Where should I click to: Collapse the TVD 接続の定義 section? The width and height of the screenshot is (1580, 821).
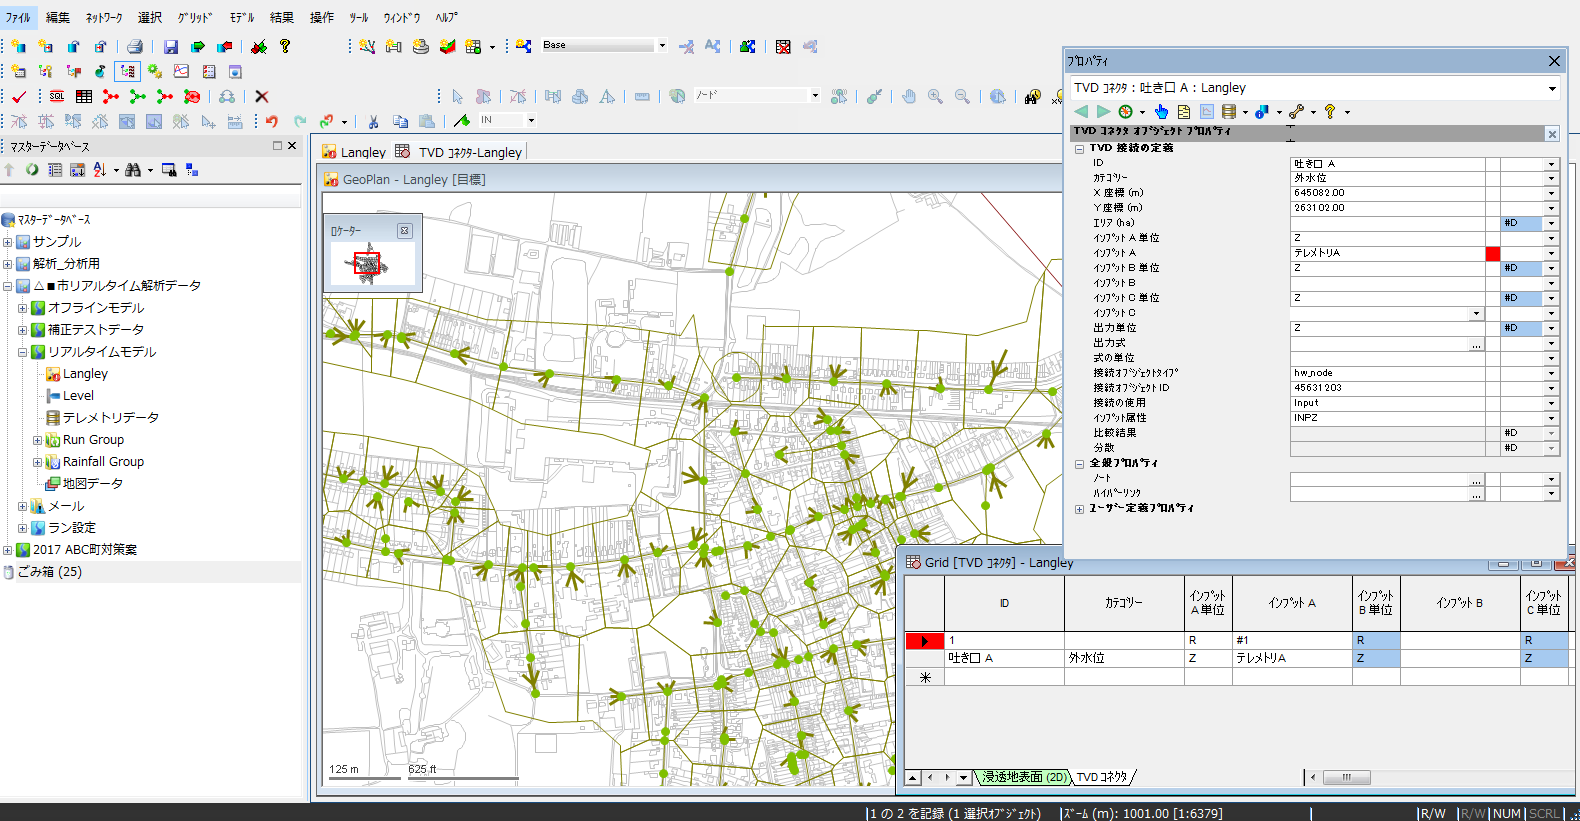[1079, 148]
